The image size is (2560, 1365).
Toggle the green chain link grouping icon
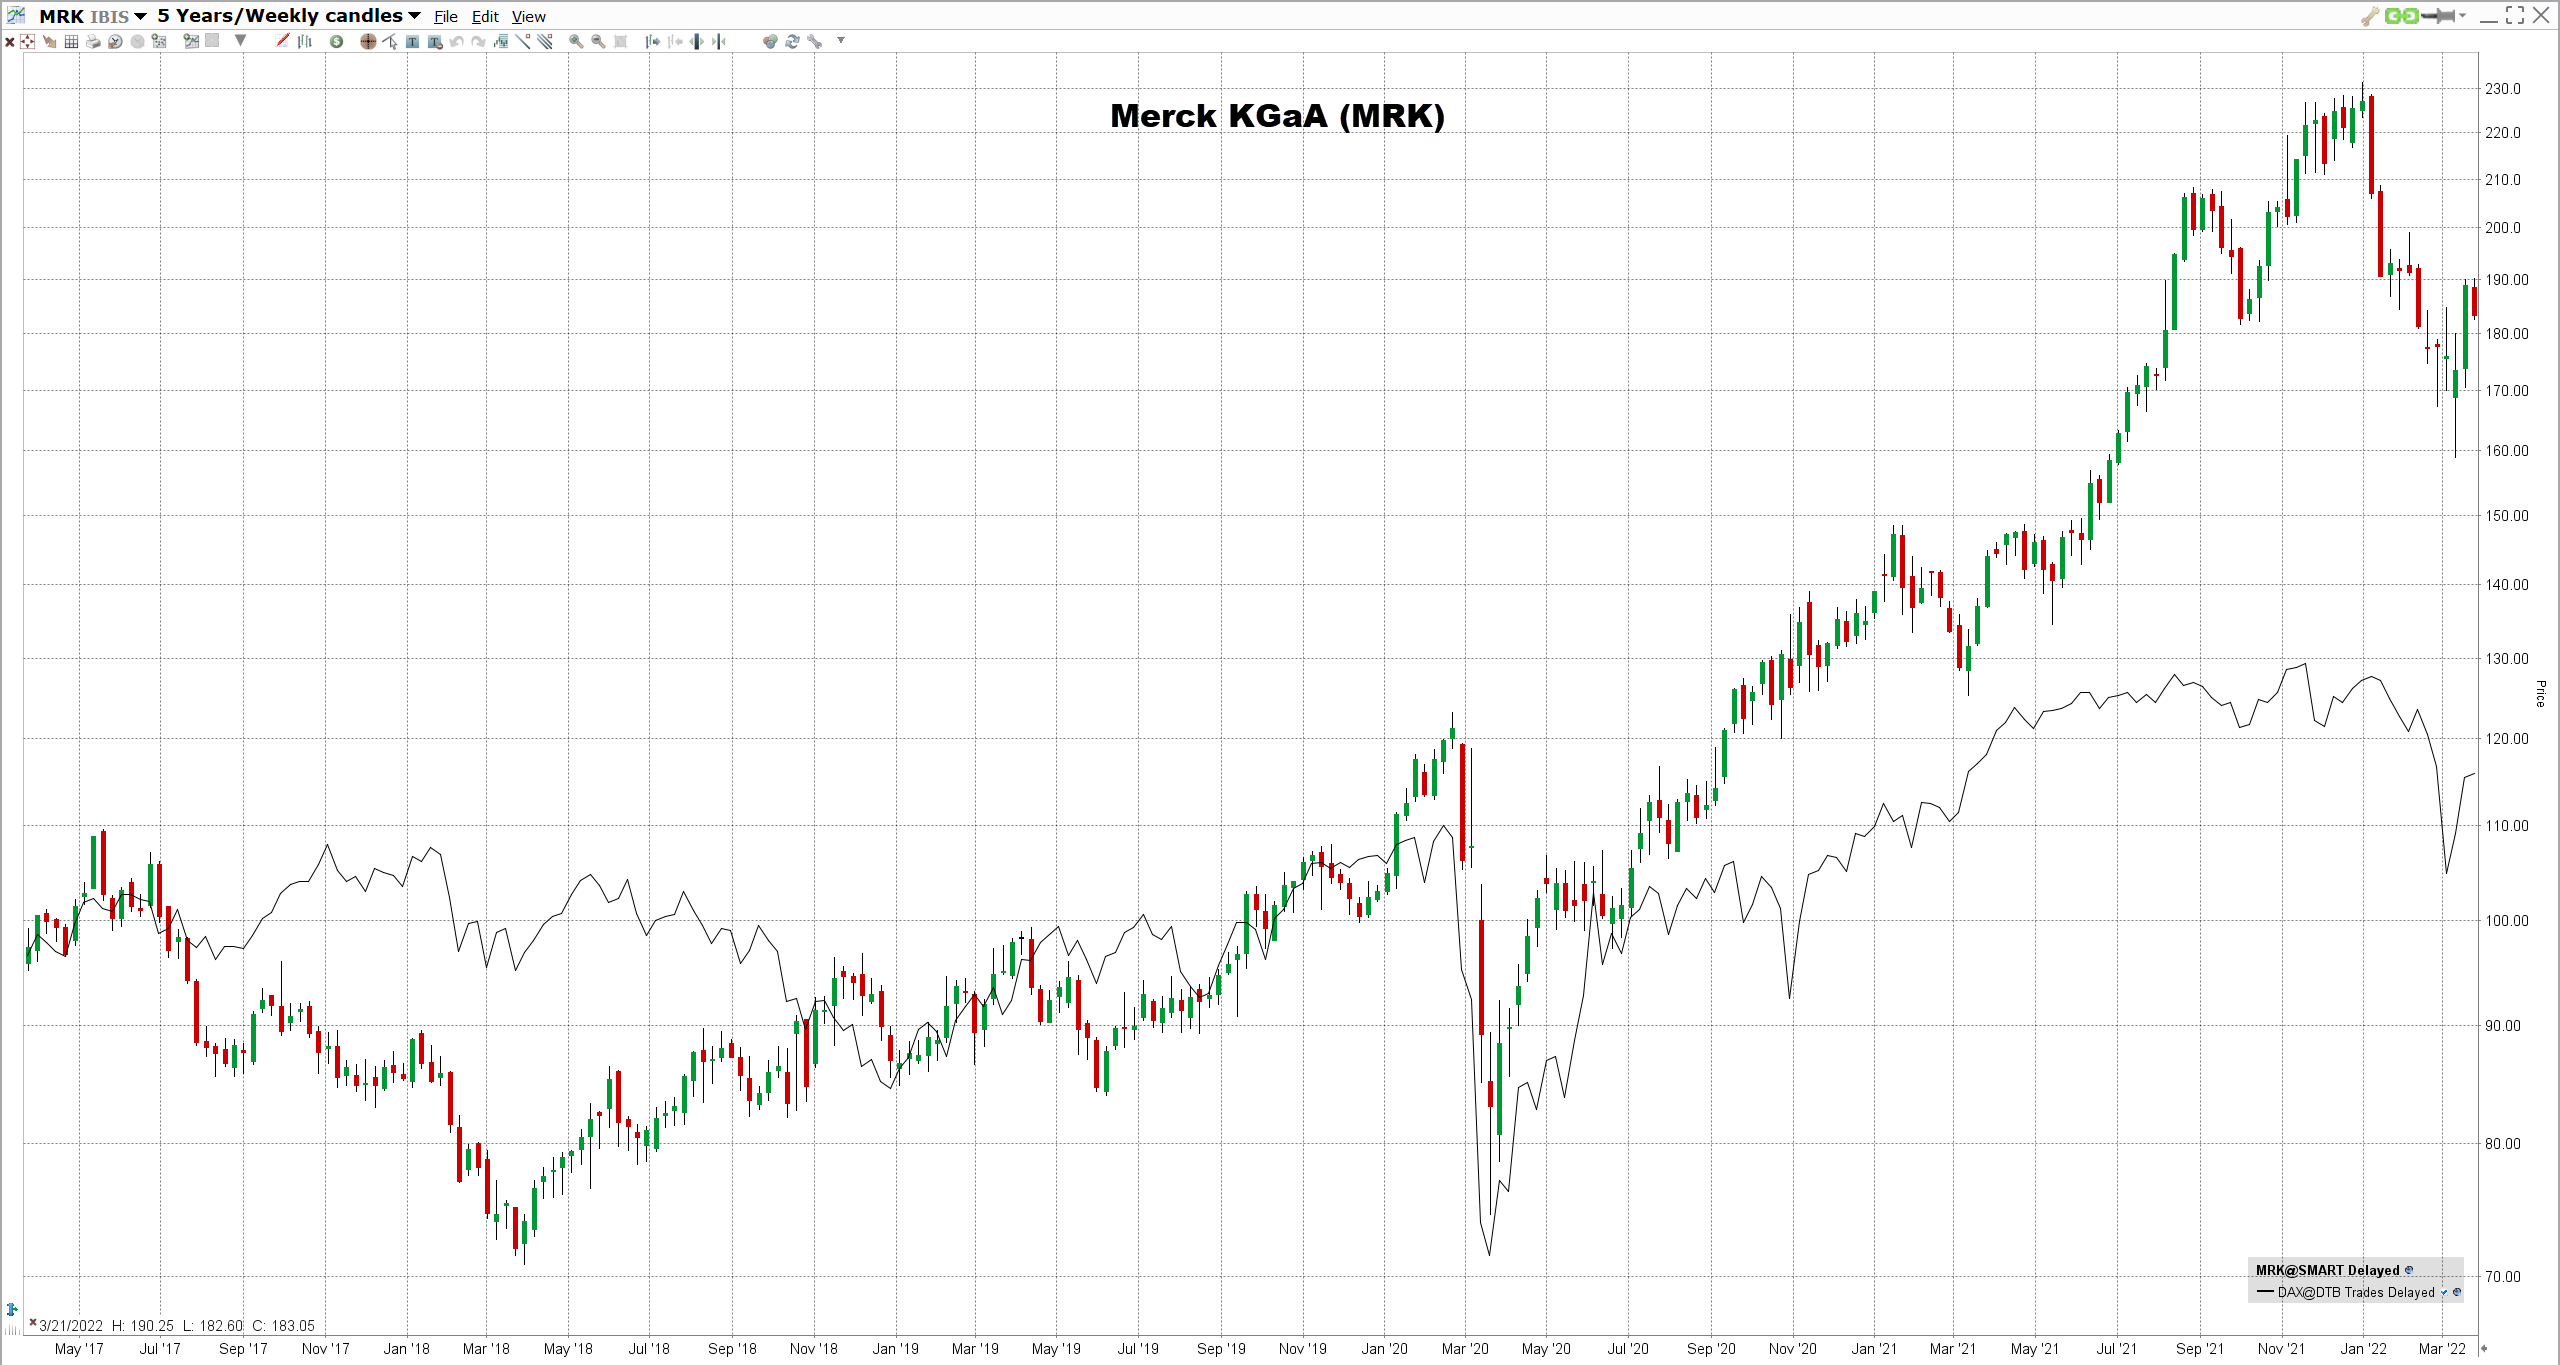point(2401,16)
